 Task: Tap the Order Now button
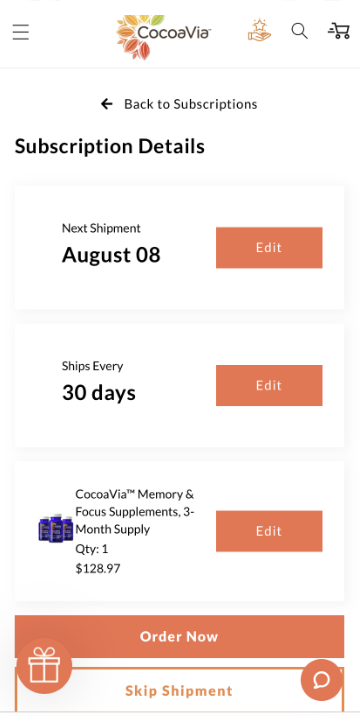[x=179, y=636]
